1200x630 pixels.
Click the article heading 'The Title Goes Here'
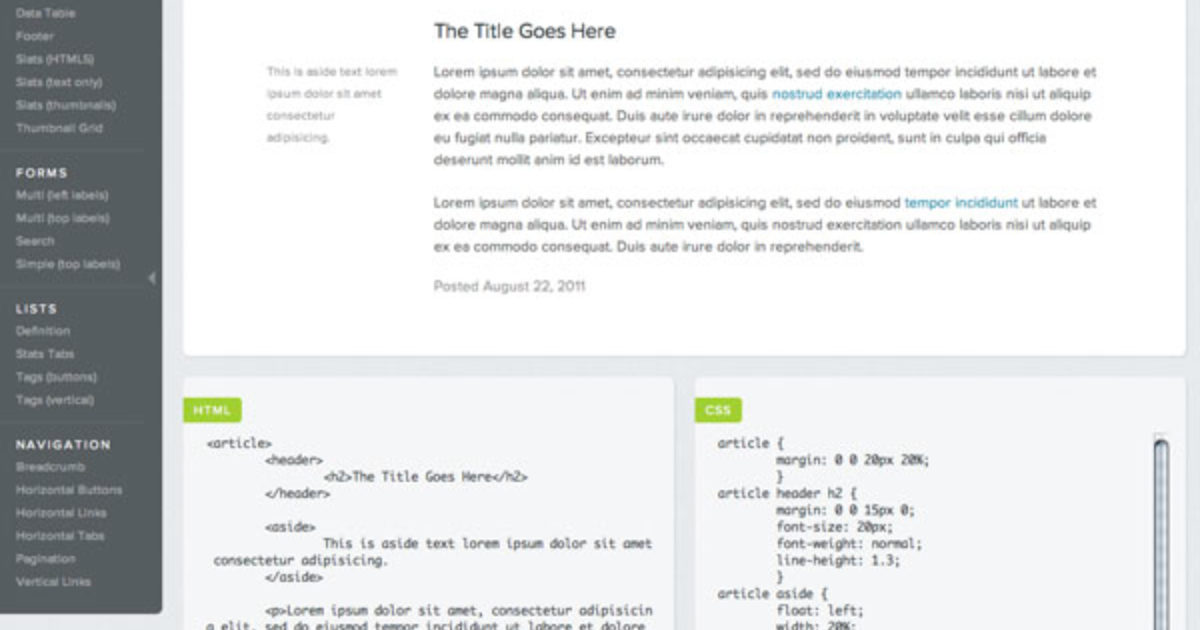524,31
